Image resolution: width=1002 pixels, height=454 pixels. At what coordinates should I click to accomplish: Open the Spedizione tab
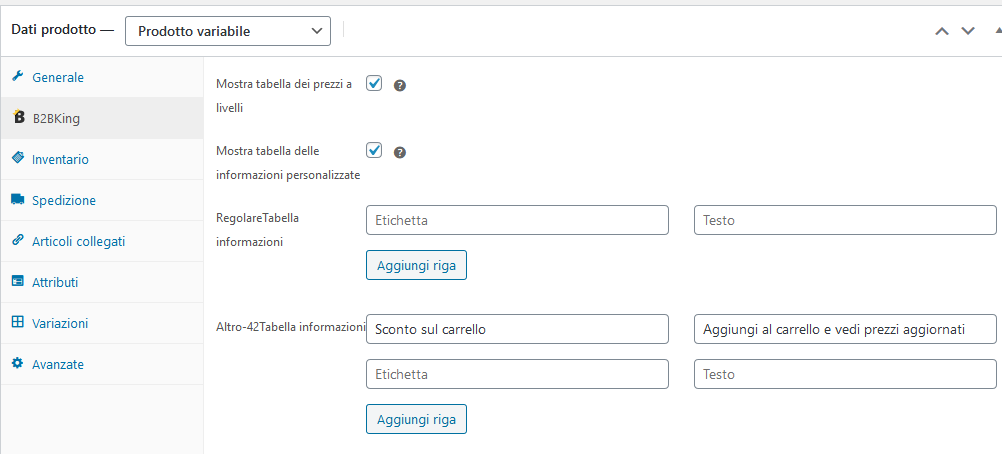[102, 200]
